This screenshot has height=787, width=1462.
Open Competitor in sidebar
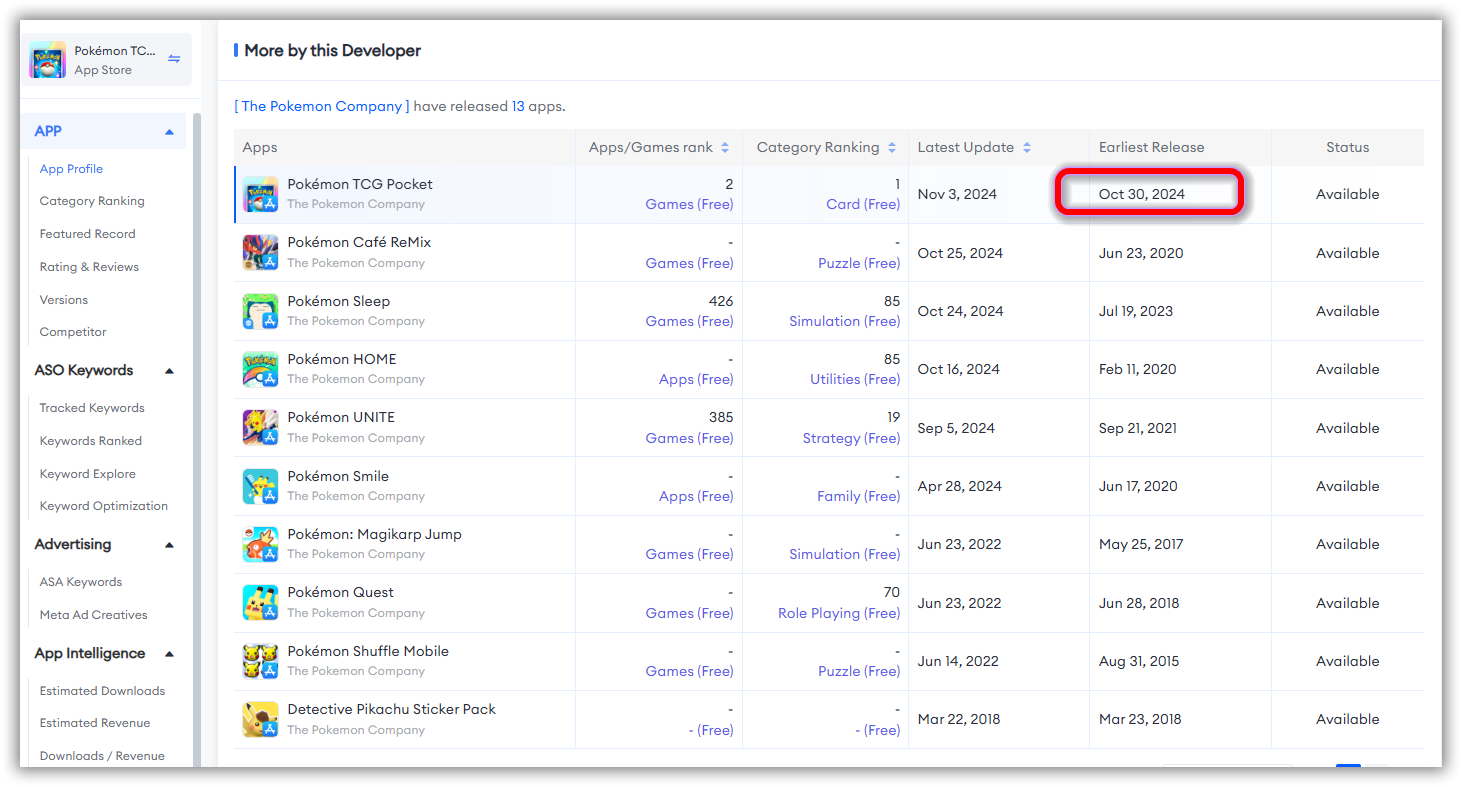[x=73, y=332]
